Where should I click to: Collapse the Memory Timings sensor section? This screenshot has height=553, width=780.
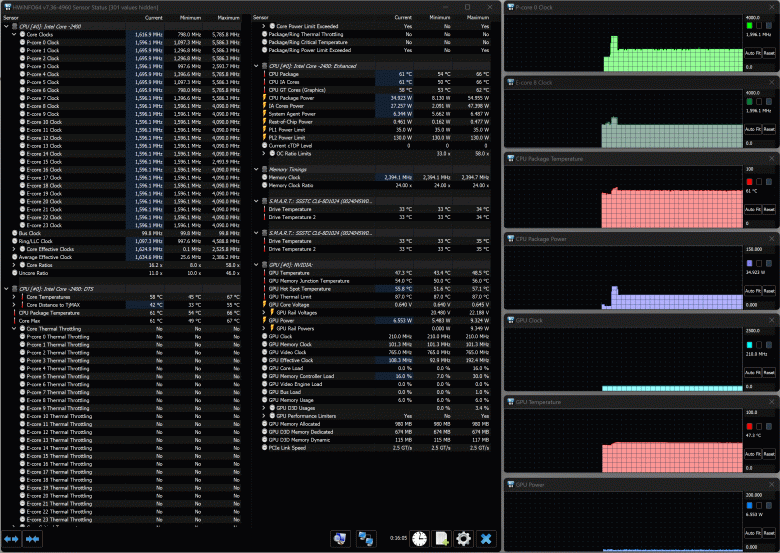pyautogui.click(x=256, y=170)
